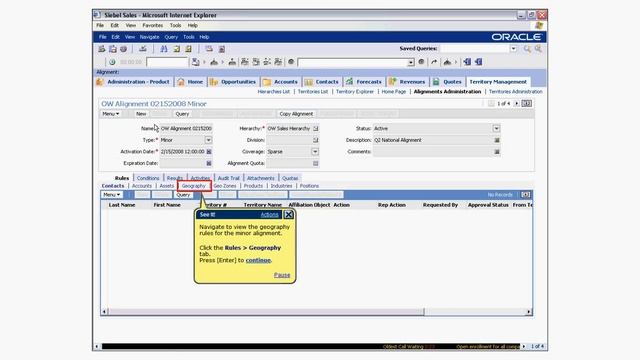Open the Siebel Query menu
The height and width of the screenshot is (360, 640).
(x=171, y=37)
